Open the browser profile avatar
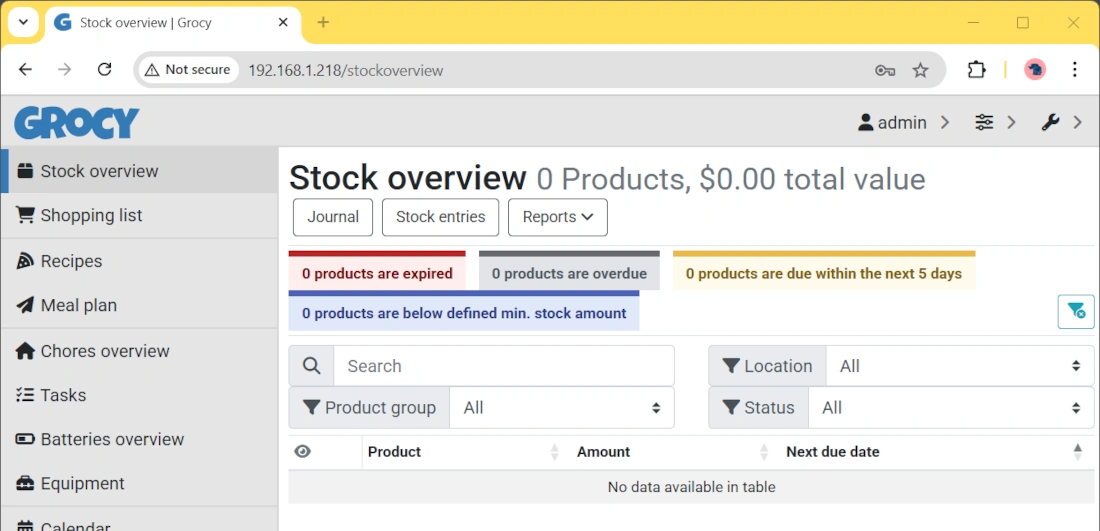The height and width of the screenshot is (531, 1100). (x=1035, y=69)
